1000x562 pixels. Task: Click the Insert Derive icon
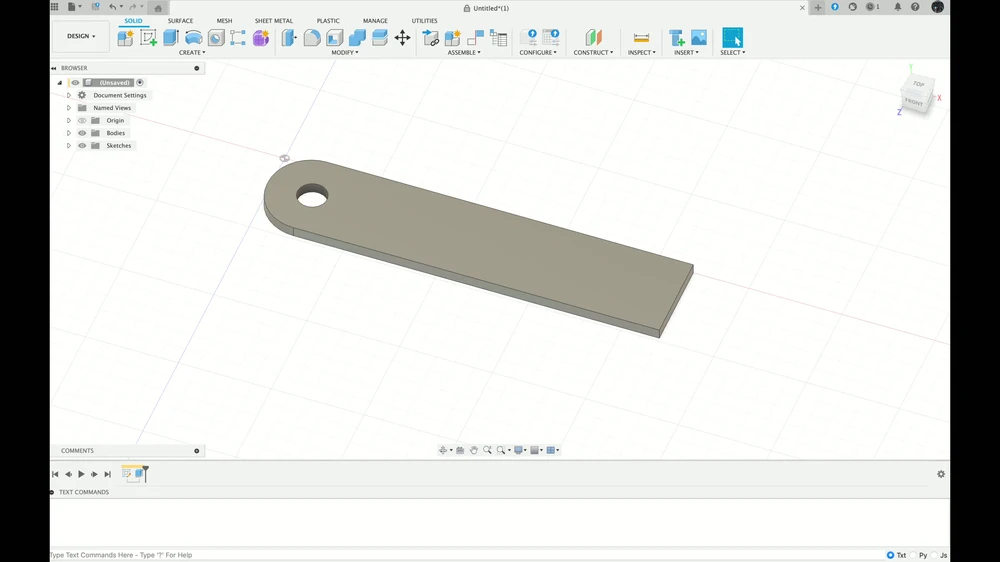[x=677, y=38]
